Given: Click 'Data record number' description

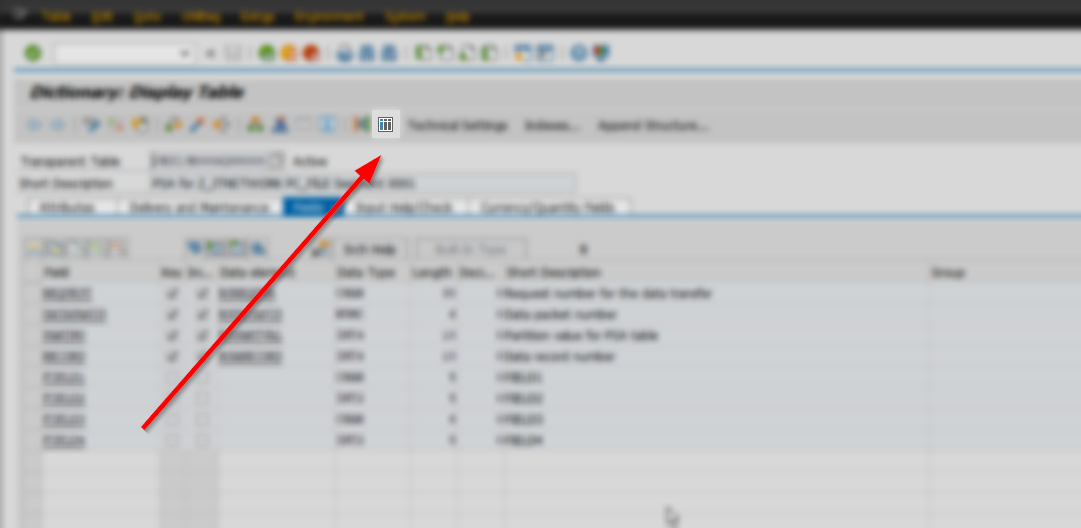Looking at the screenshot, I should pos(560,357).
